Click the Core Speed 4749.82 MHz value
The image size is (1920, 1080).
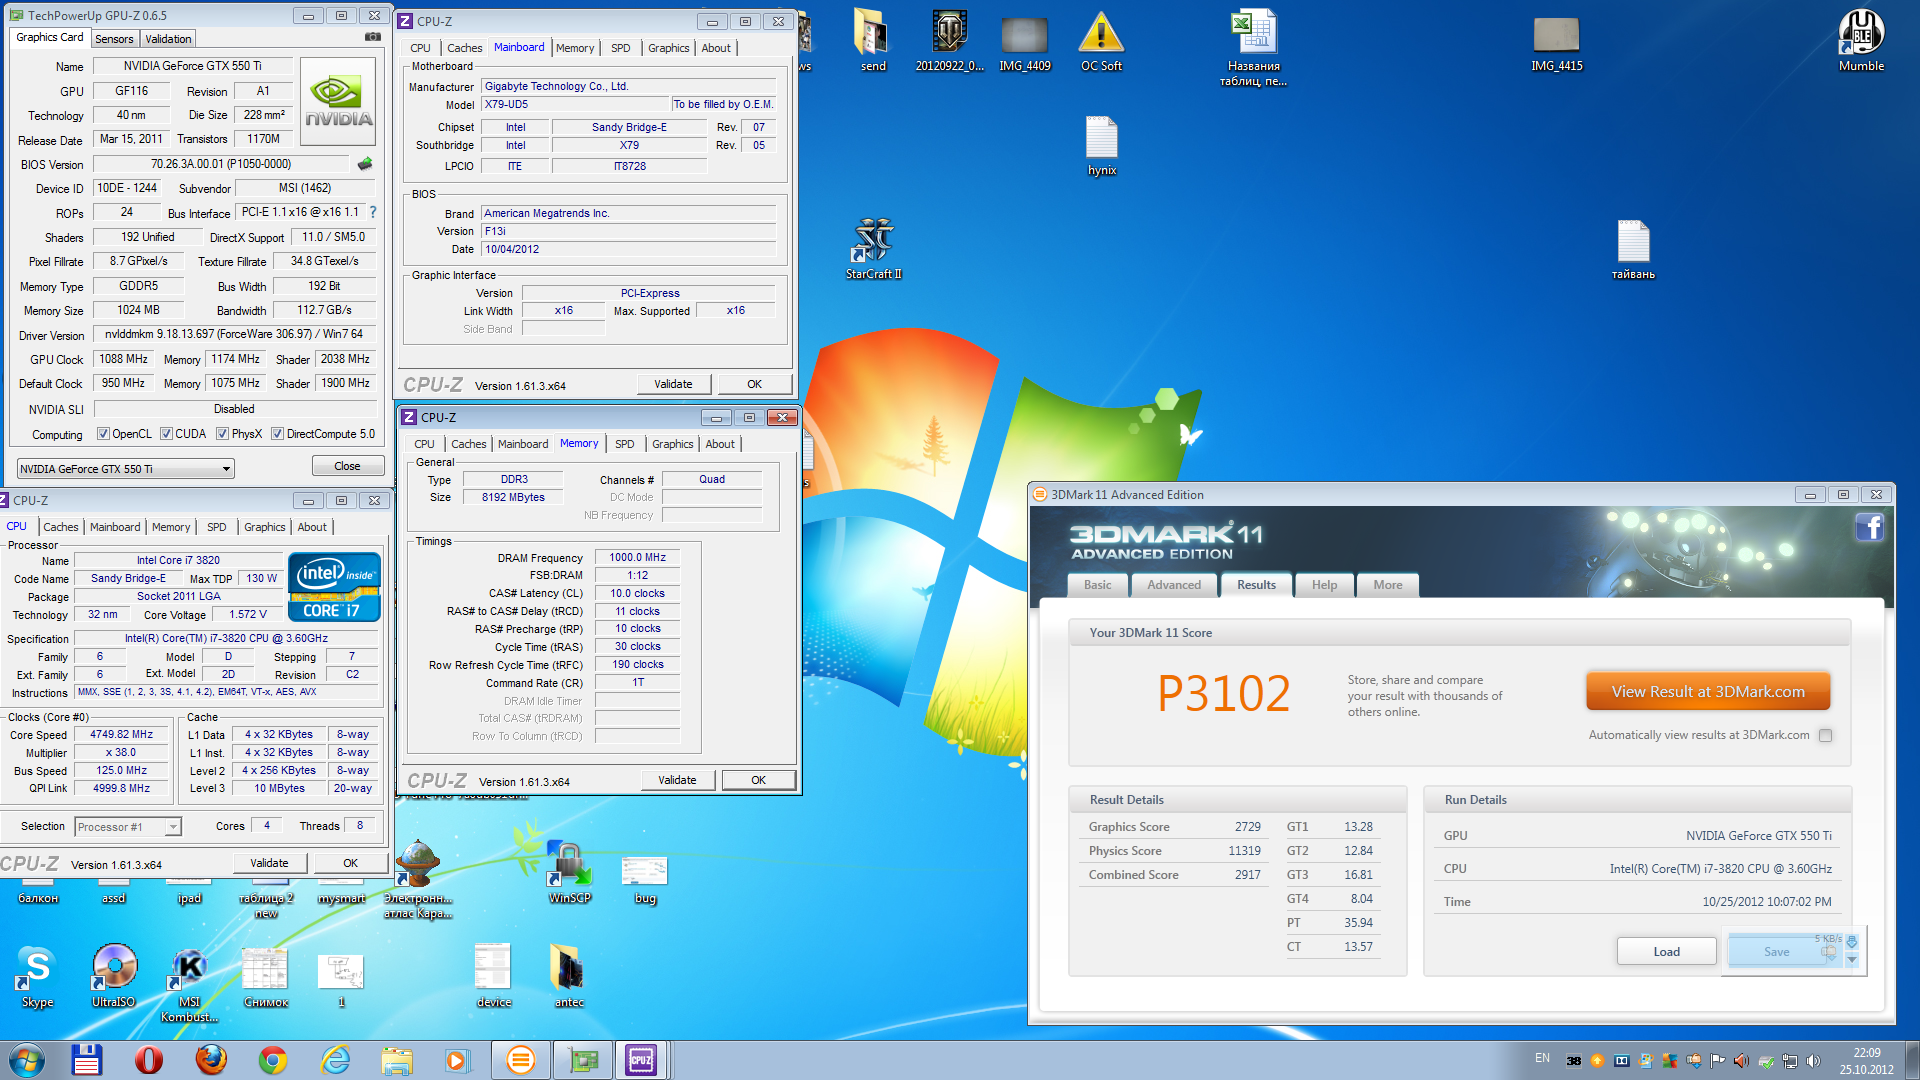click(121, 735)
